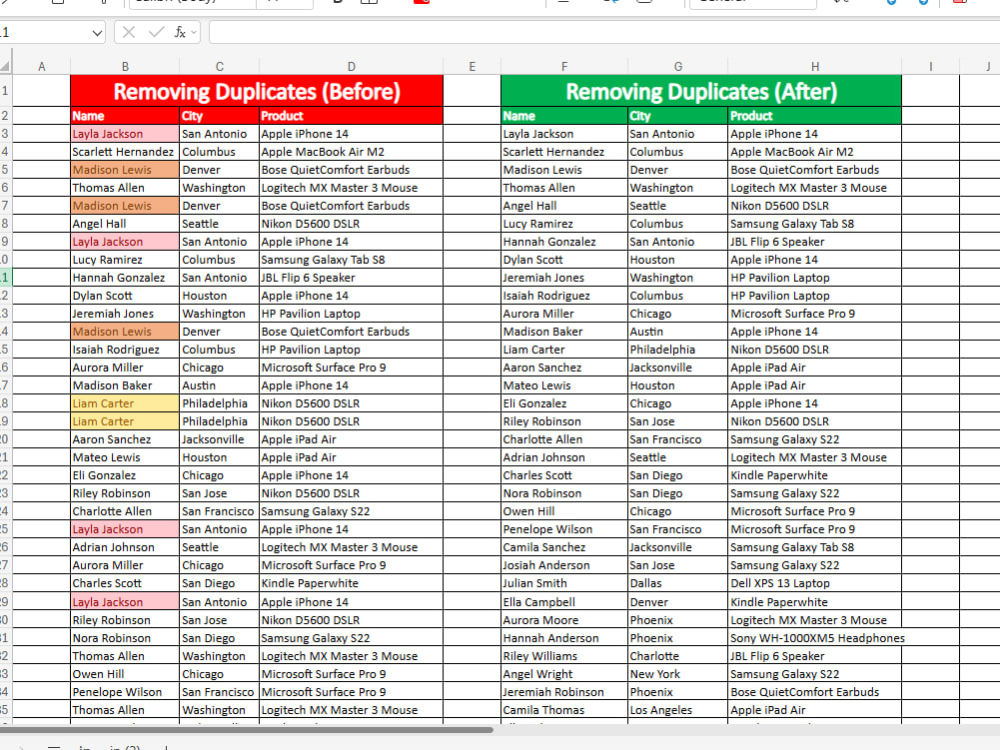
Task: Click the Cancel (X) formula bar icon
Action: (129, 32)
